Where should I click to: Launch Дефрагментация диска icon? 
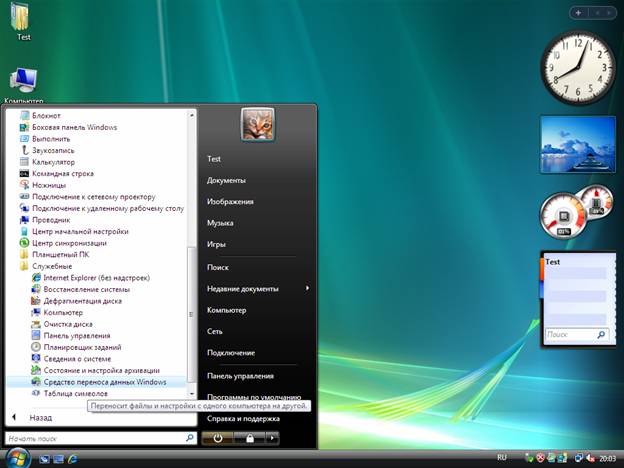(x=36, y=300)
